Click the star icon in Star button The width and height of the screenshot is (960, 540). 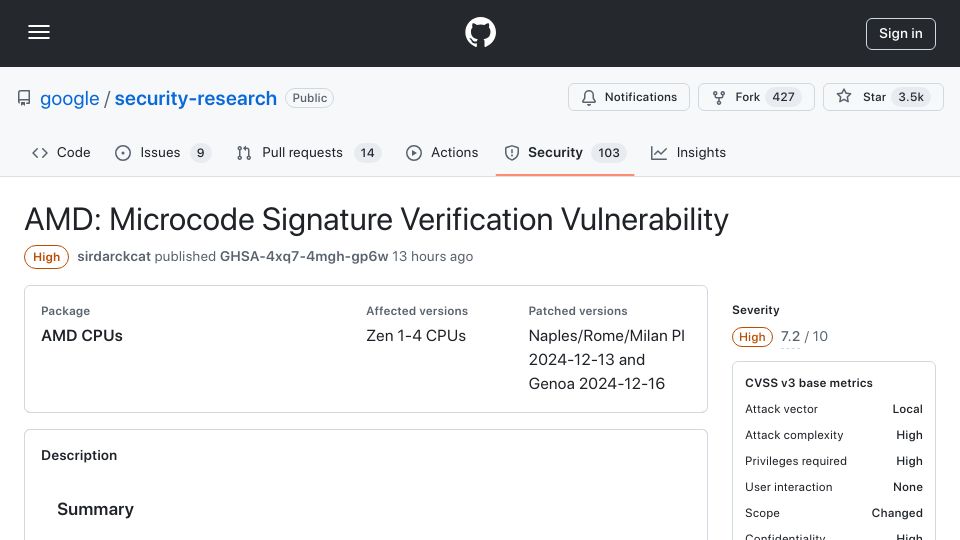pos(844,96)
